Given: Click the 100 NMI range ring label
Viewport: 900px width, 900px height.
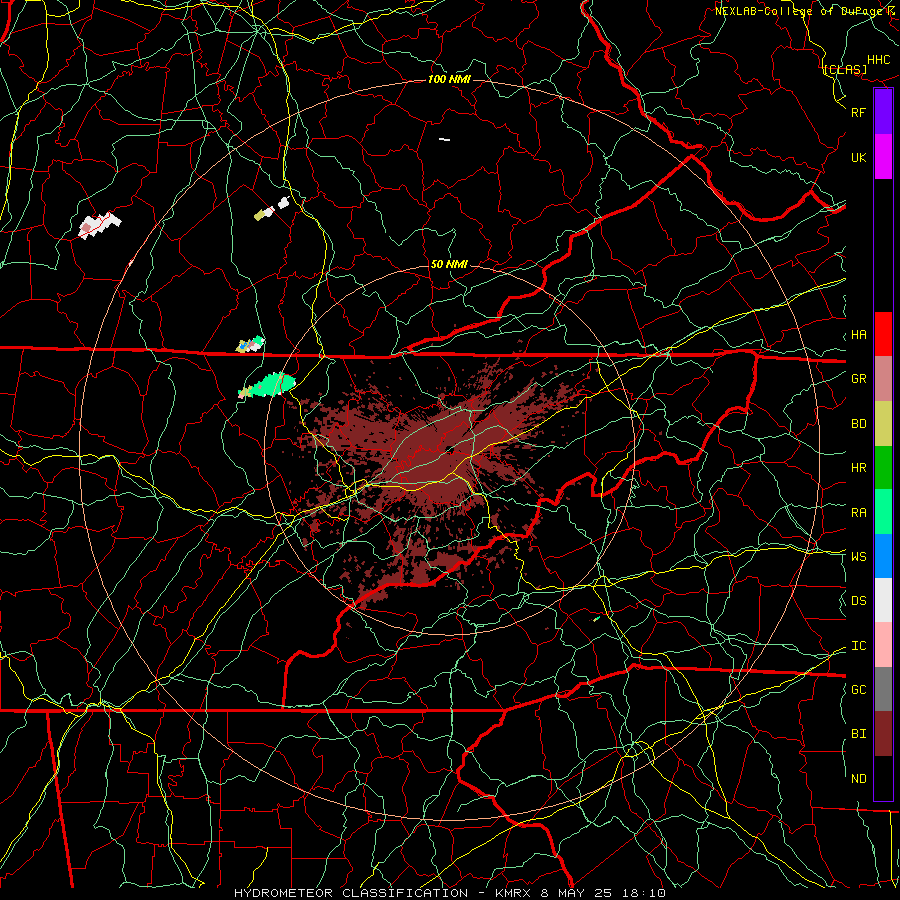Looking at the screenshot, I should point(449,79).
